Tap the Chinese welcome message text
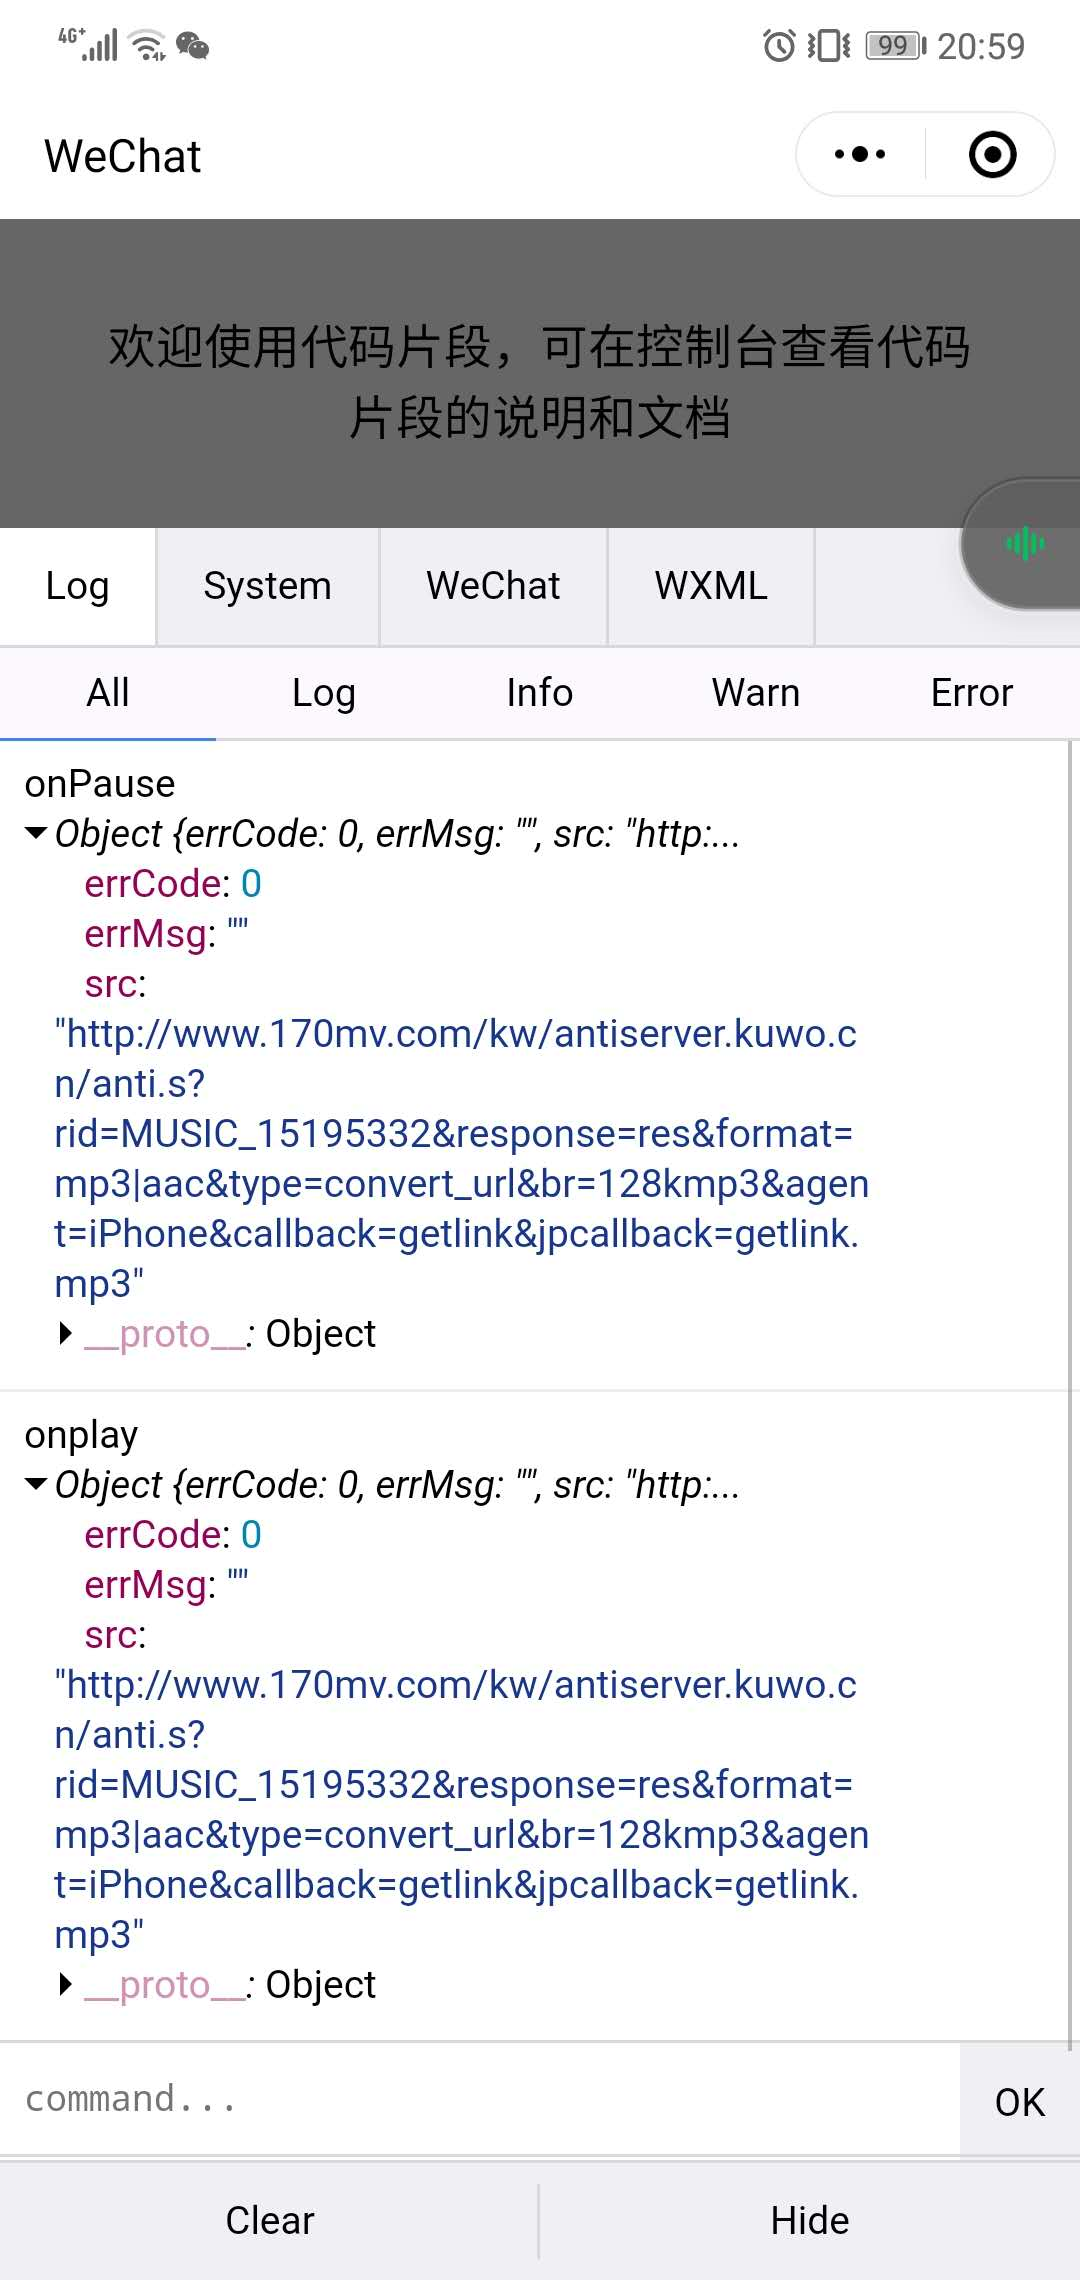This screenshot has width=1080, height=2280. (540, 382)
